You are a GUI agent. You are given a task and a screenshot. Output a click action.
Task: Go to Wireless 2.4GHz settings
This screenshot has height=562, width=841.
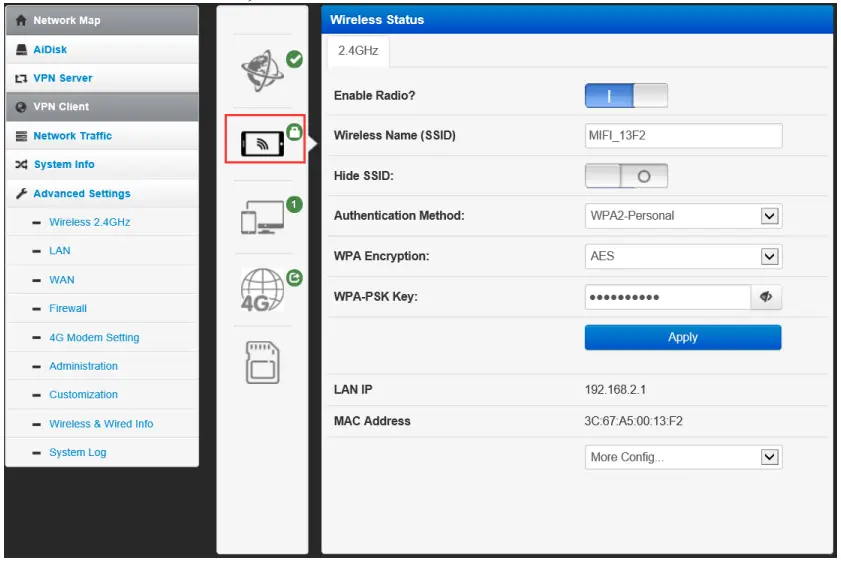(102, 222)
